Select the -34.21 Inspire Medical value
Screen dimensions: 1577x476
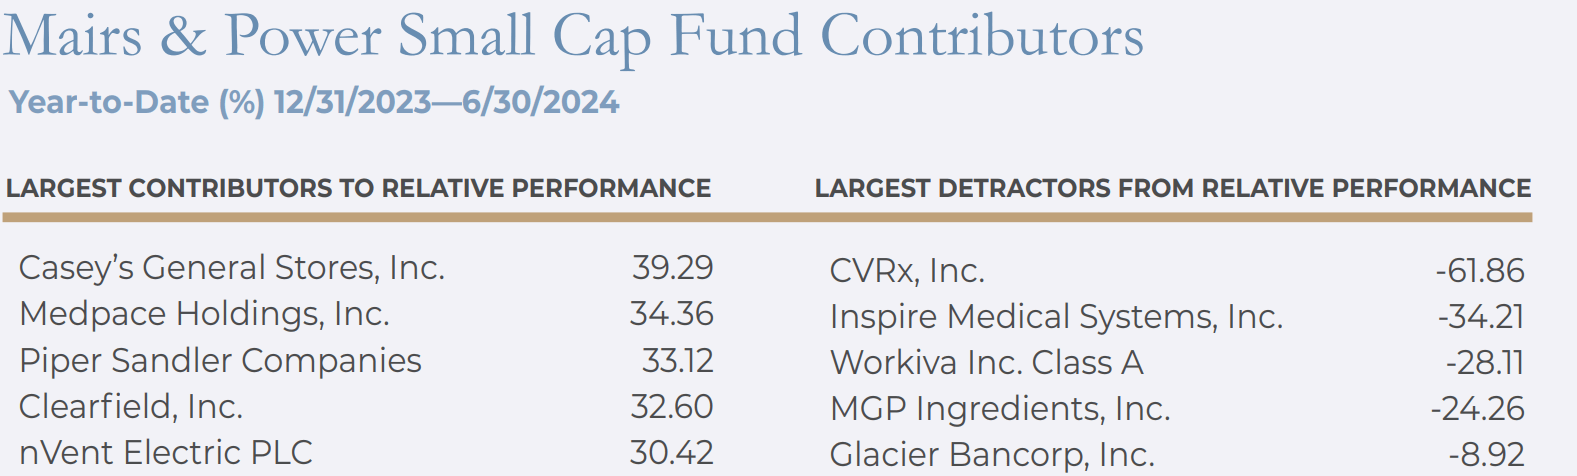(1480, 317)
